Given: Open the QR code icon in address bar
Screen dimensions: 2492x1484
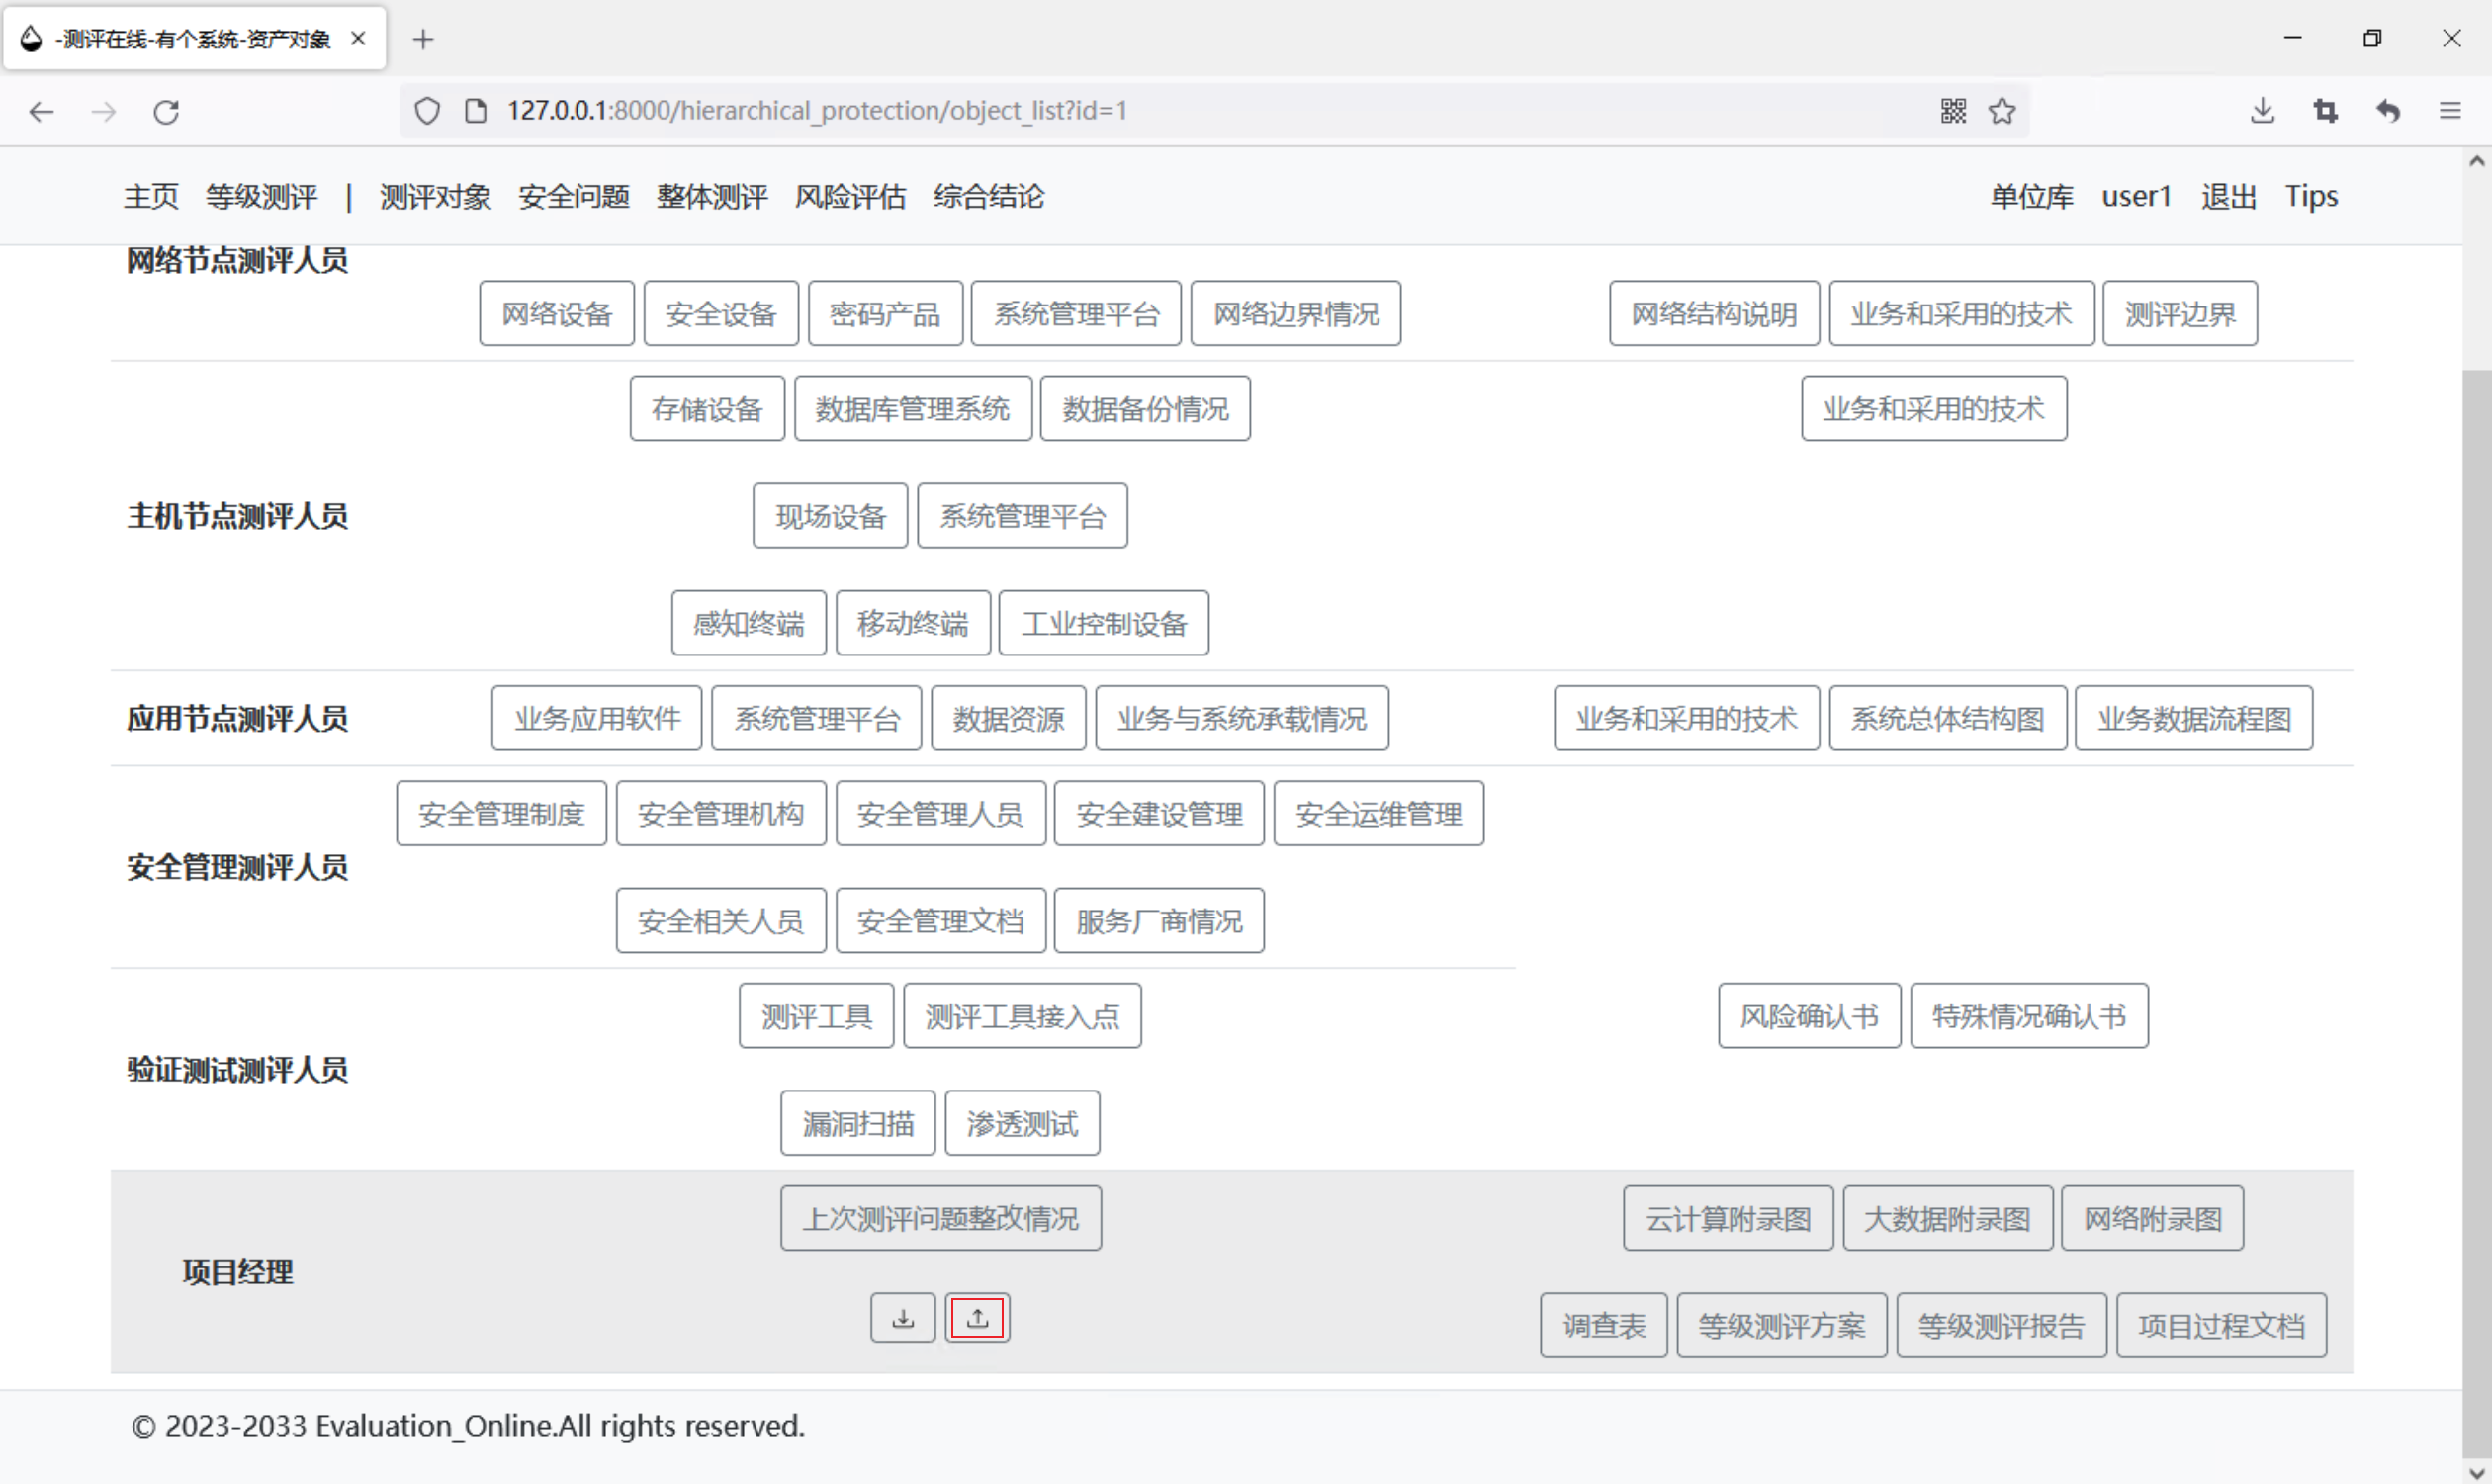Looking at the screenshot, I should (1953, 111).
